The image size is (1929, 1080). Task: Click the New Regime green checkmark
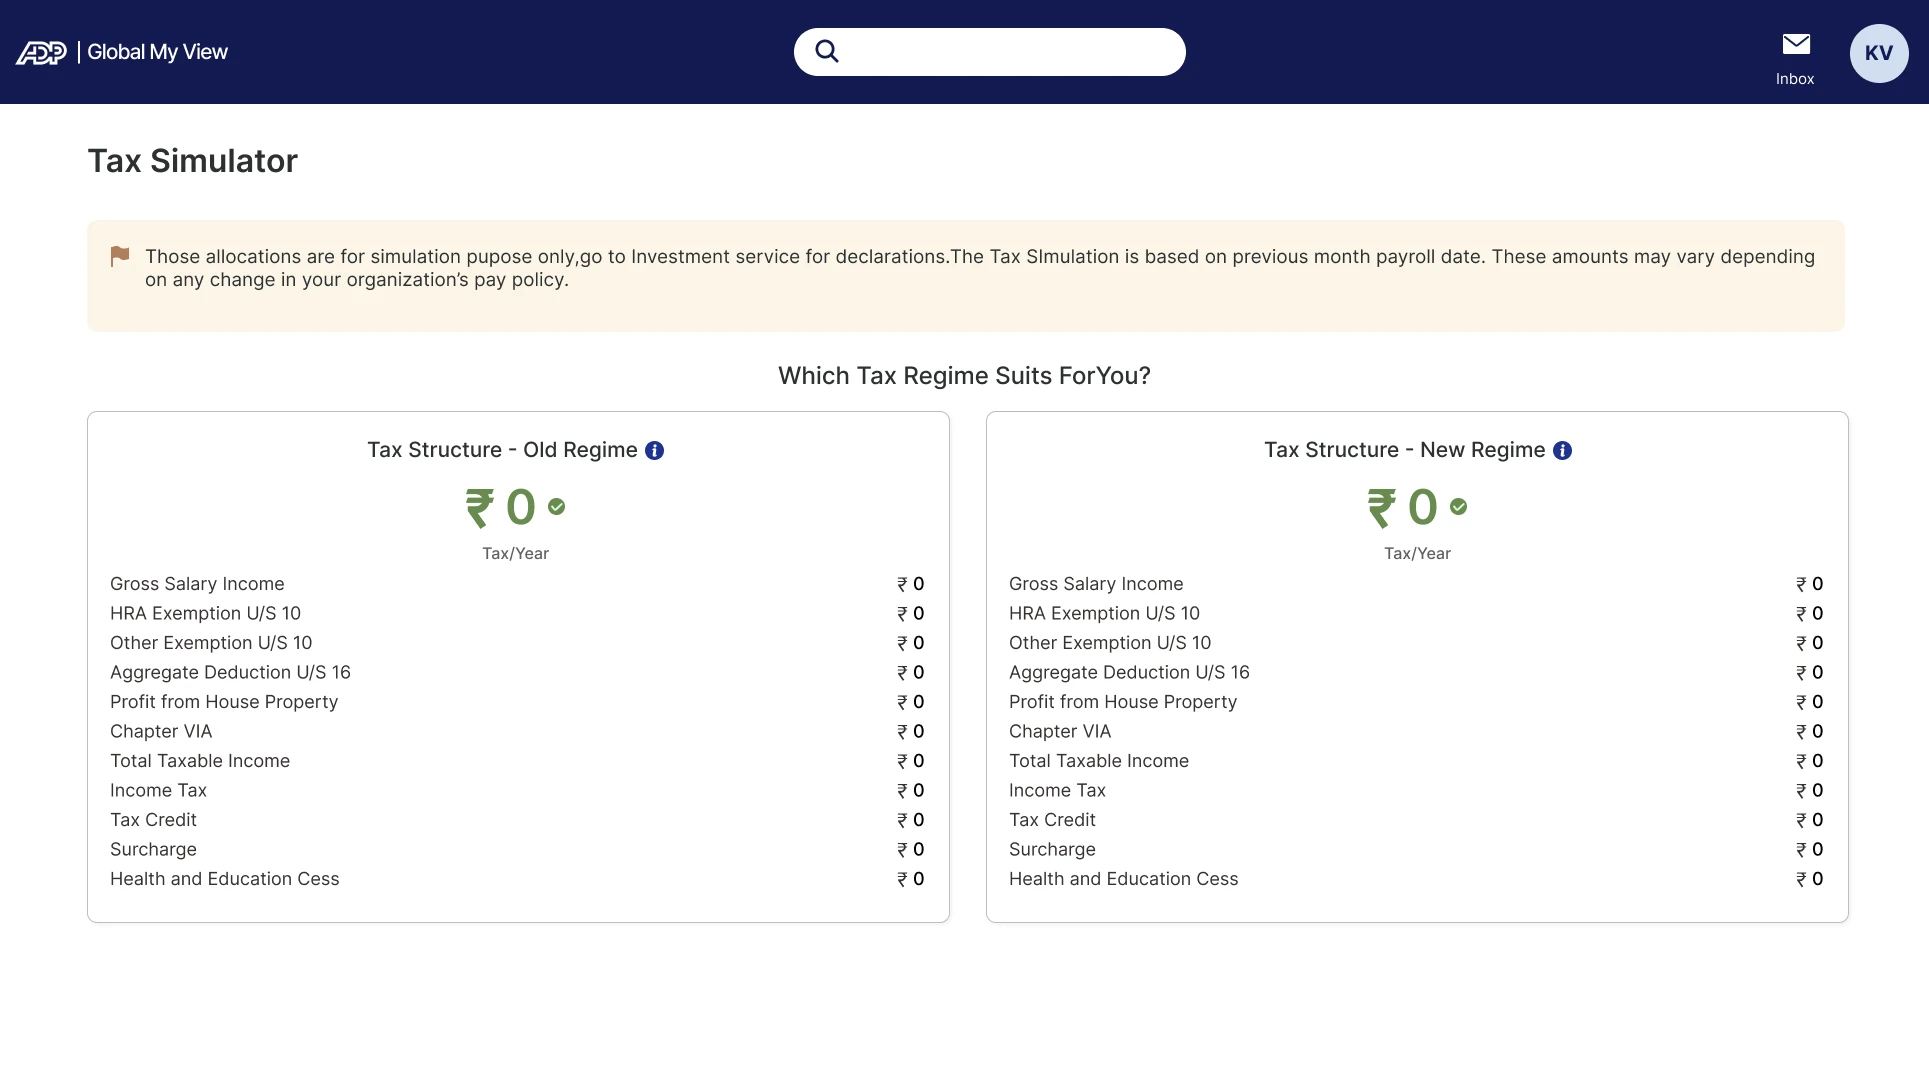point(1459,507)
